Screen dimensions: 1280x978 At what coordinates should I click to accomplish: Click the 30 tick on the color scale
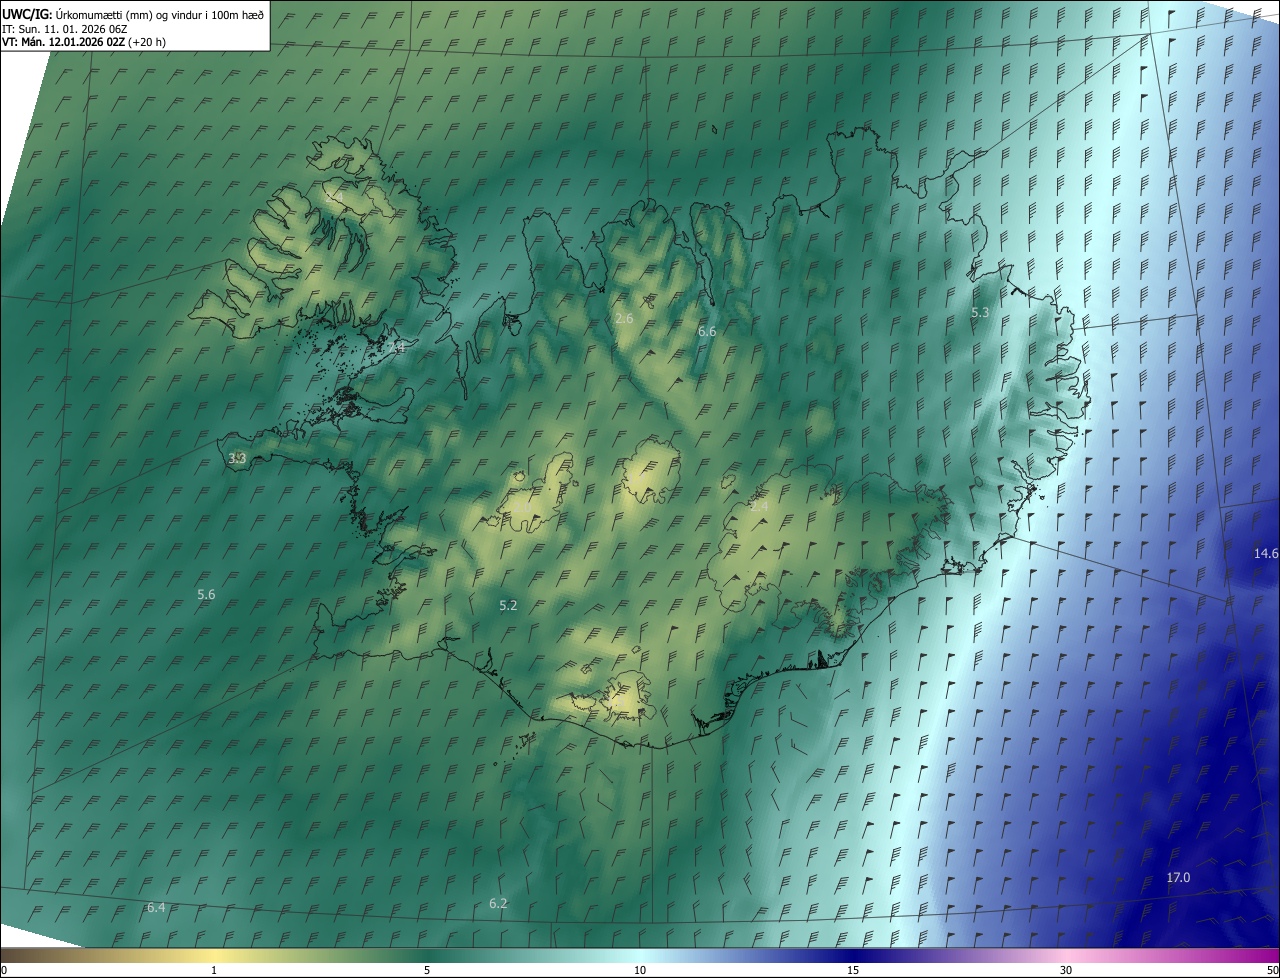[1066, 970]
